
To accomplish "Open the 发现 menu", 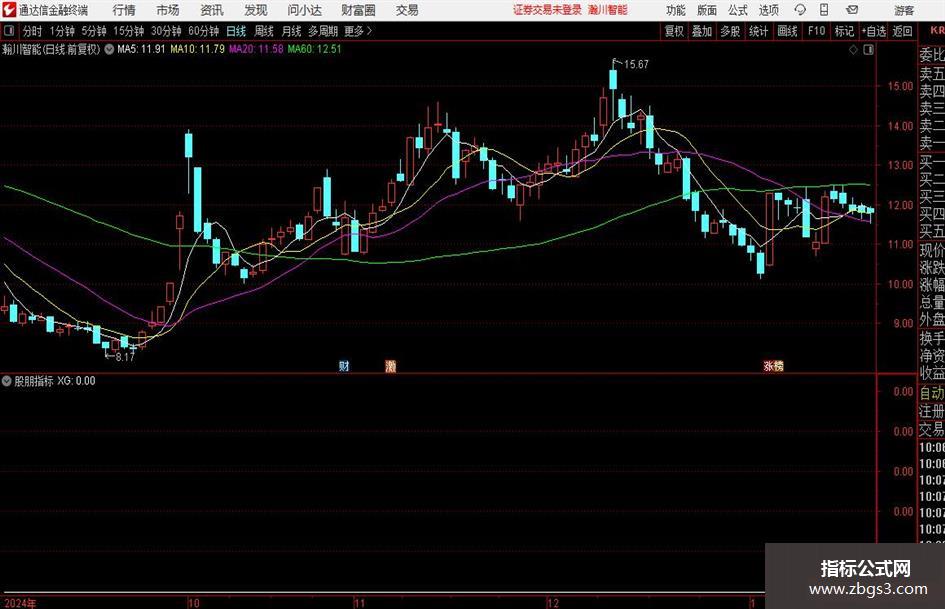I will click(x=256, y=10).
